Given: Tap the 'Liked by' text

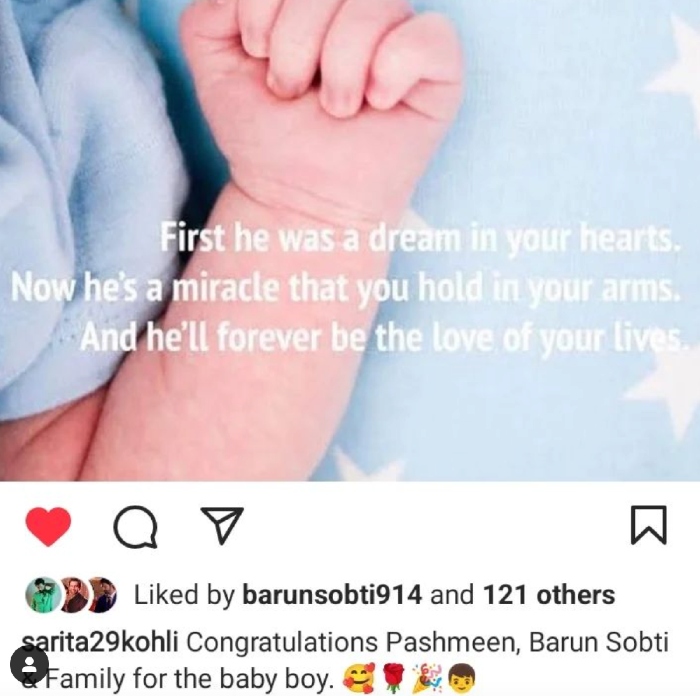Looking at the screenshot, I should (184, 596).
